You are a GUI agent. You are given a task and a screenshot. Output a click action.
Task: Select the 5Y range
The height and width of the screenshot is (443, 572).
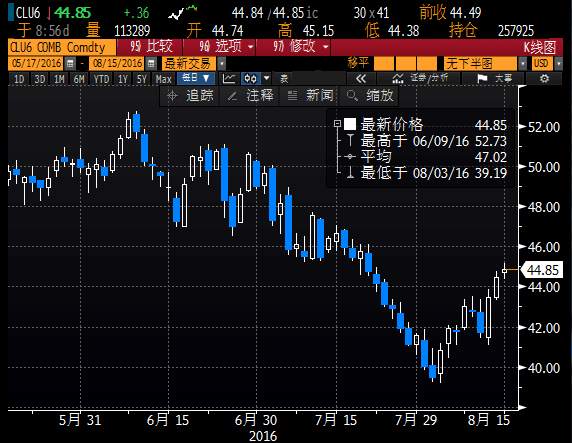click(x=142, y=79)
